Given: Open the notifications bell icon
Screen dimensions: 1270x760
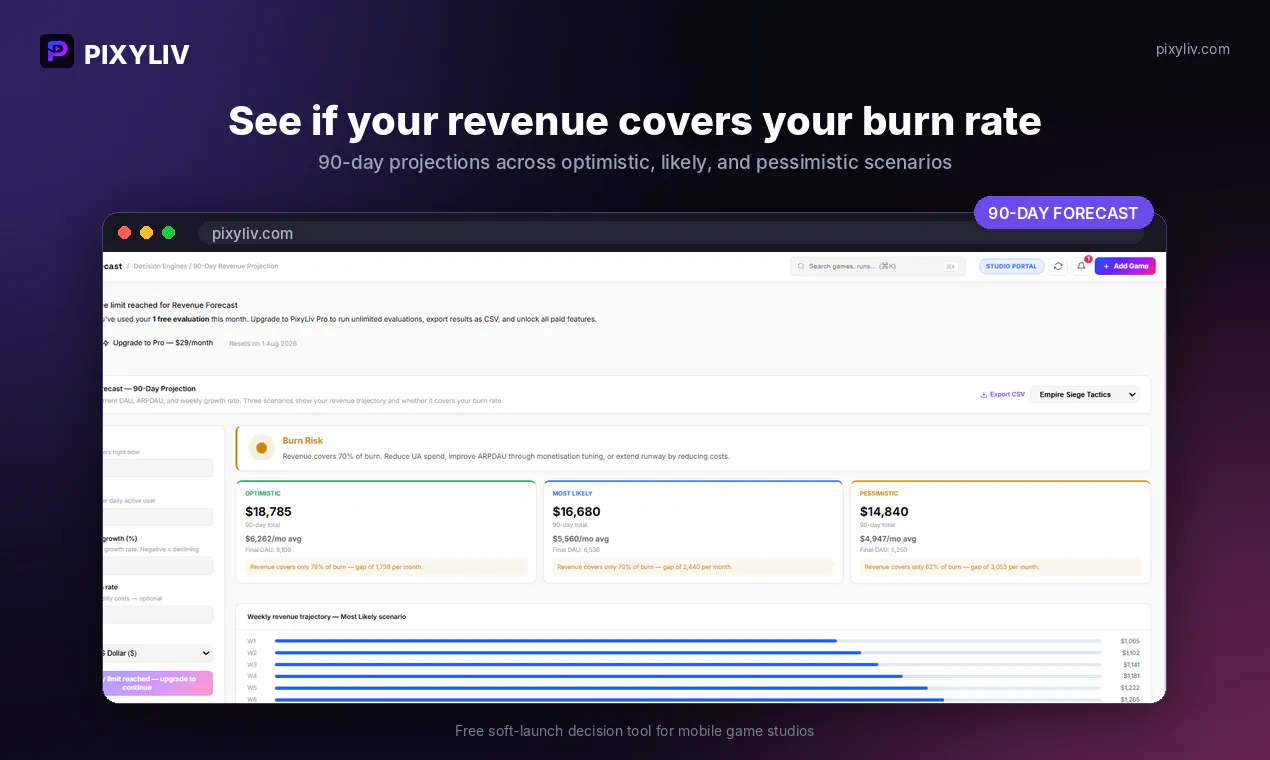Looking at the screenshot, I should click(1081, 266).
